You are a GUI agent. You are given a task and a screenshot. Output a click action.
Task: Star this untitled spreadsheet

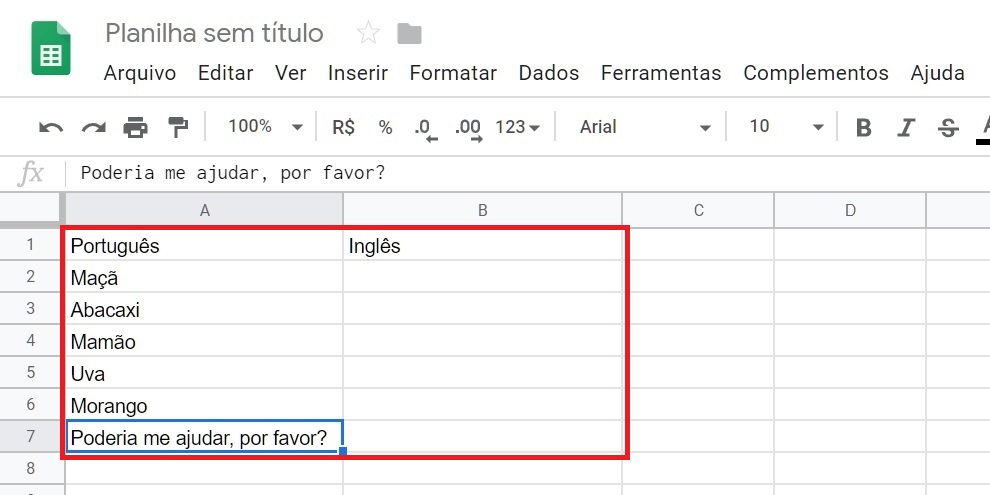point(368,34)
